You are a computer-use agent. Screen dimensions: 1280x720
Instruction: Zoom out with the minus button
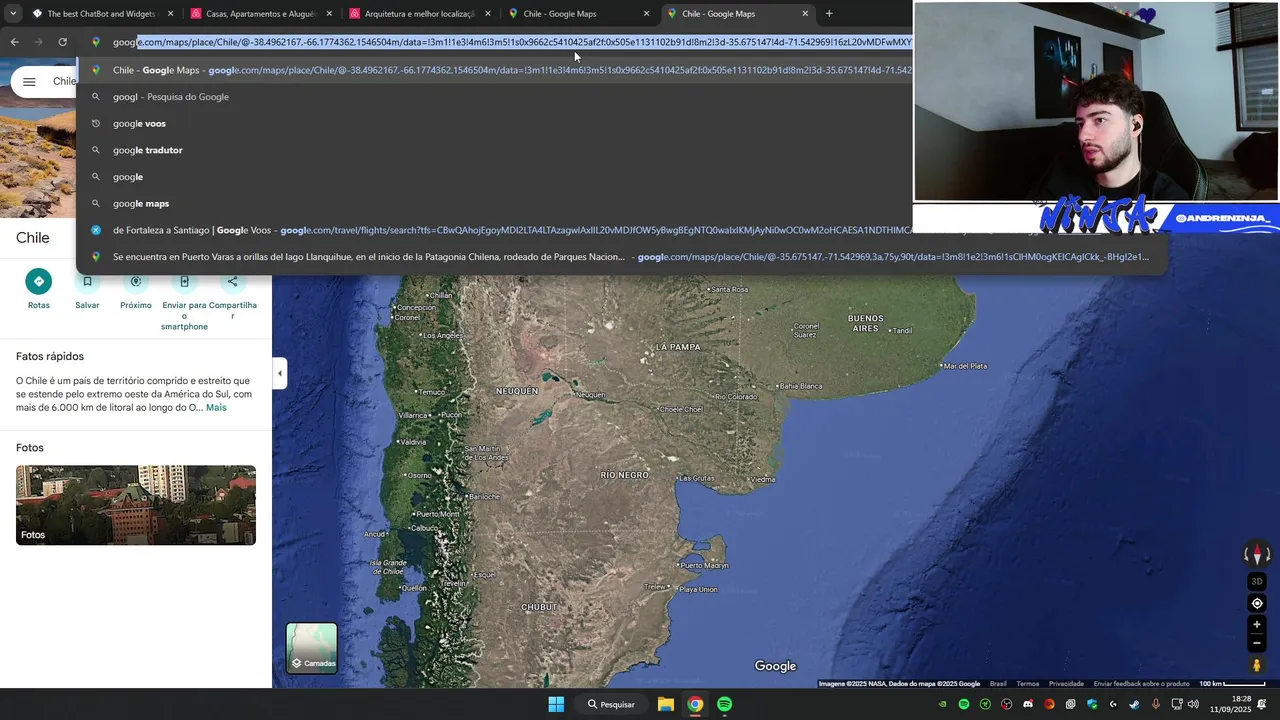pyautogui.click(x=1257, y=643)
